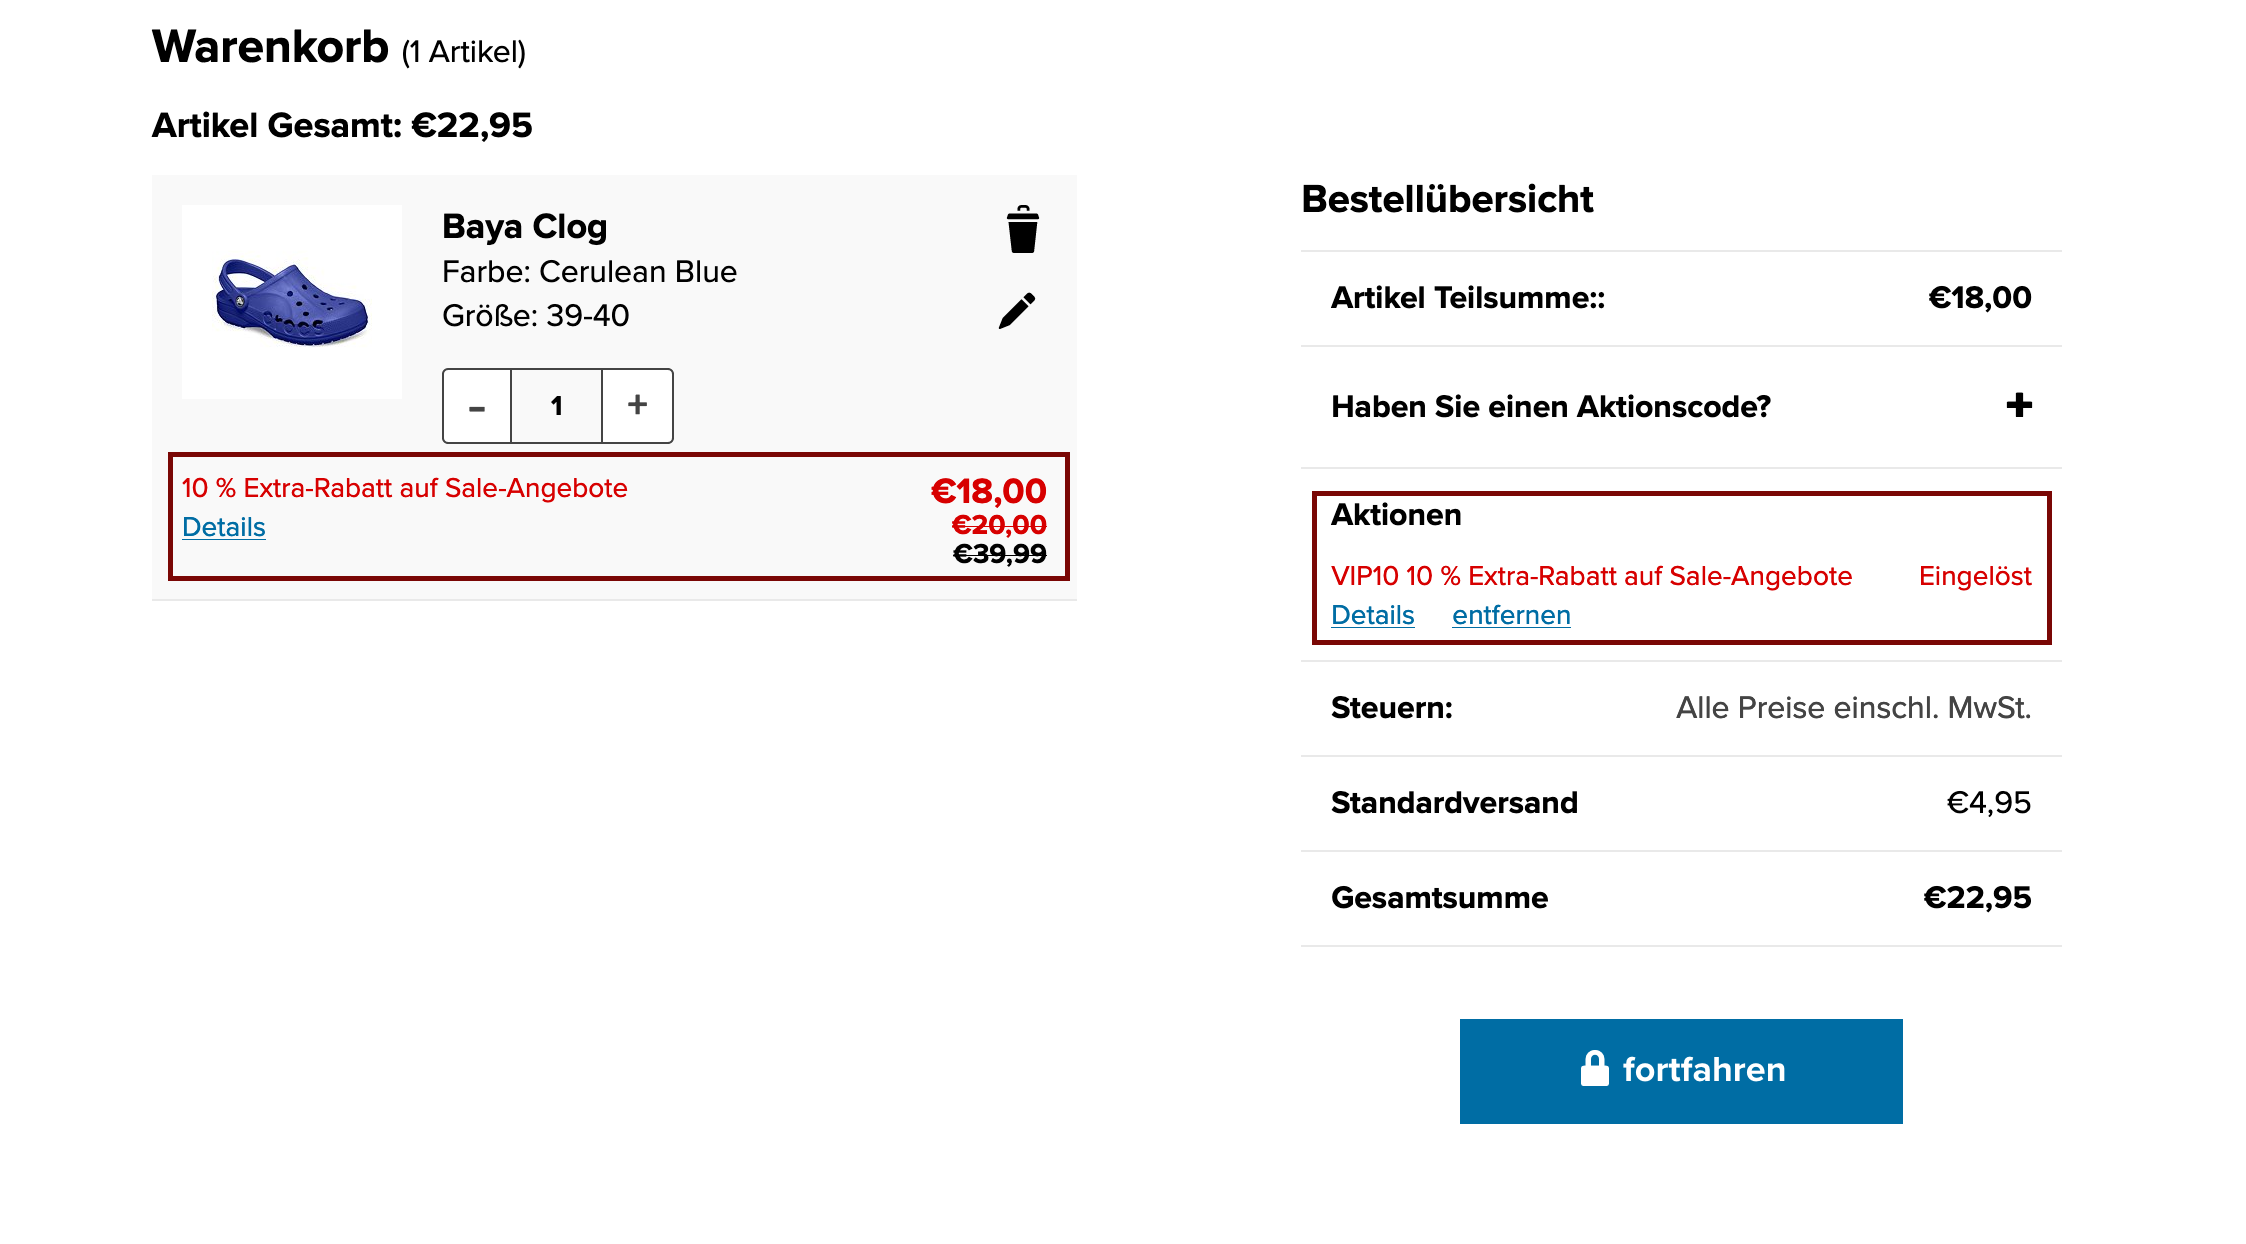Screen dimensions: 2246x1244
Task: Click the Gesamtsumme €22,95 total
Action: (1977, 898)
